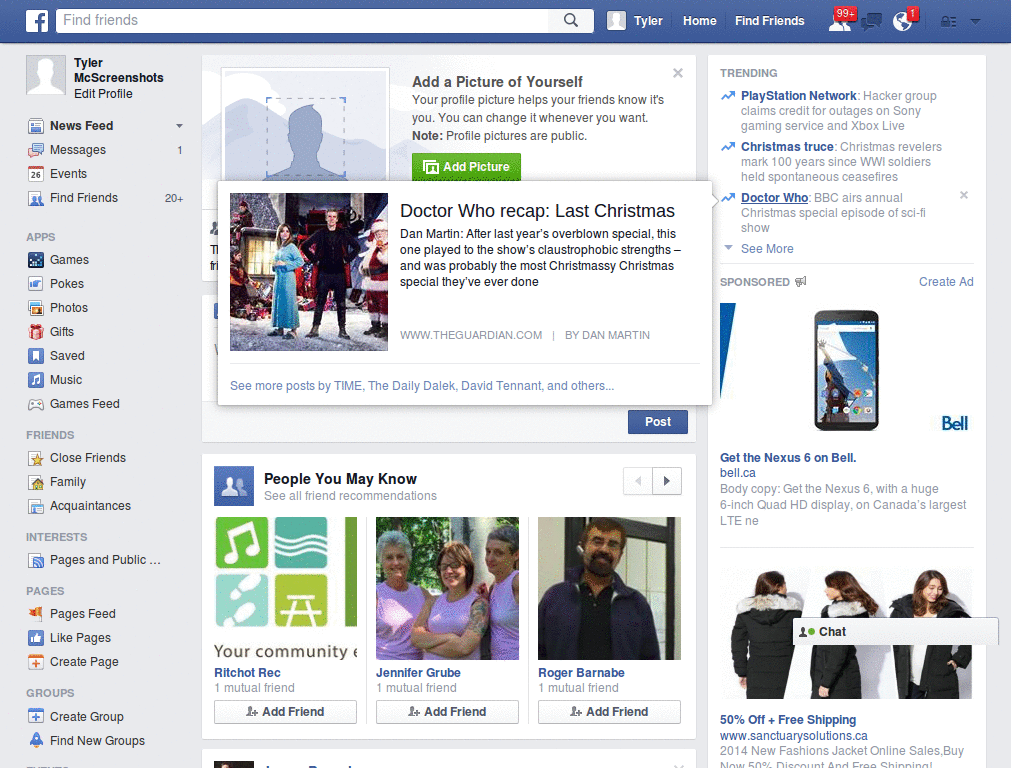Click the Create Group plus icon
The width and height of the screenshot is (1024, 768).
coord(36,716)
